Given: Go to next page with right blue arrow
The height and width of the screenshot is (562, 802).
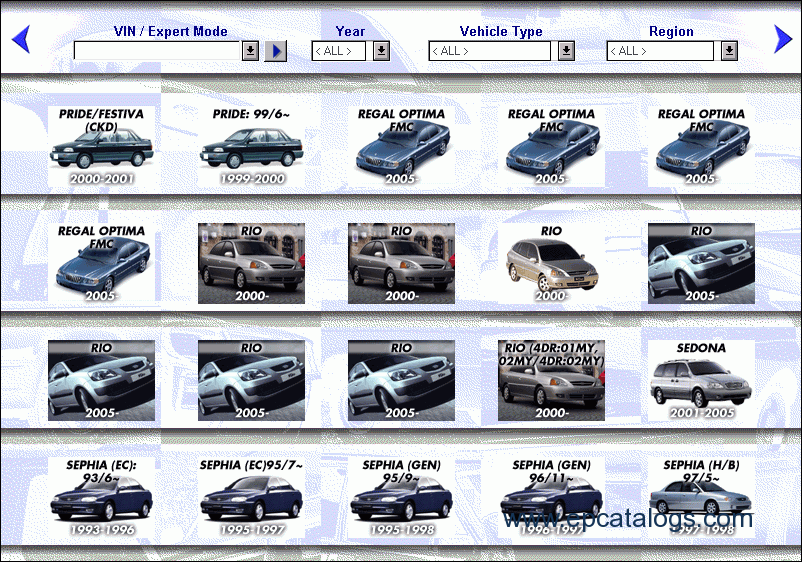Looking at the screenshot, I should pyautogui.click(x=783, y=39).
